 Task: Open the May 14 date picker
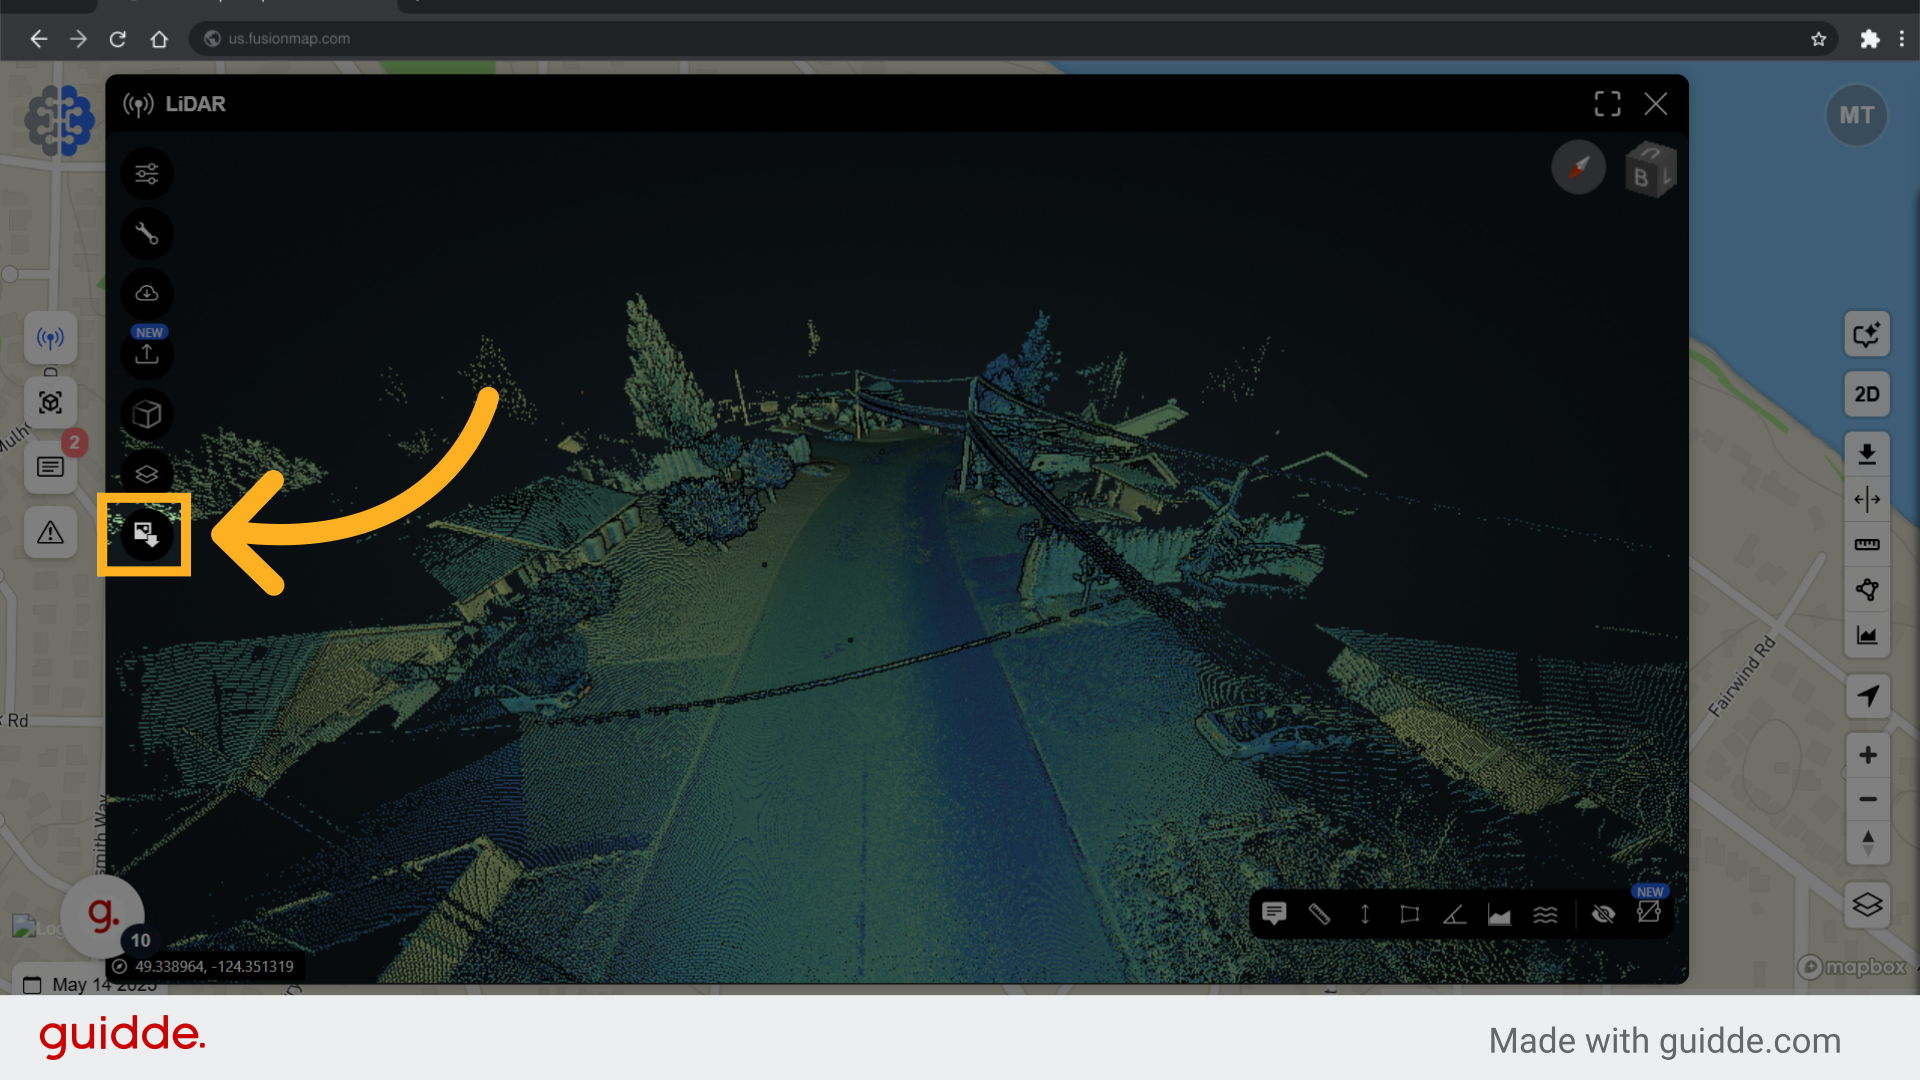click(90, 985)
